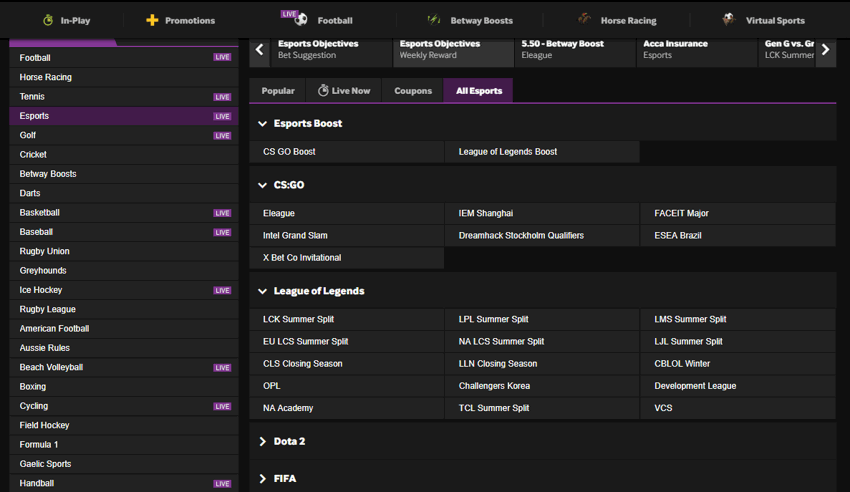
Task: Click LIVE badge next to Tennis
Action: [x=222, y=97]
